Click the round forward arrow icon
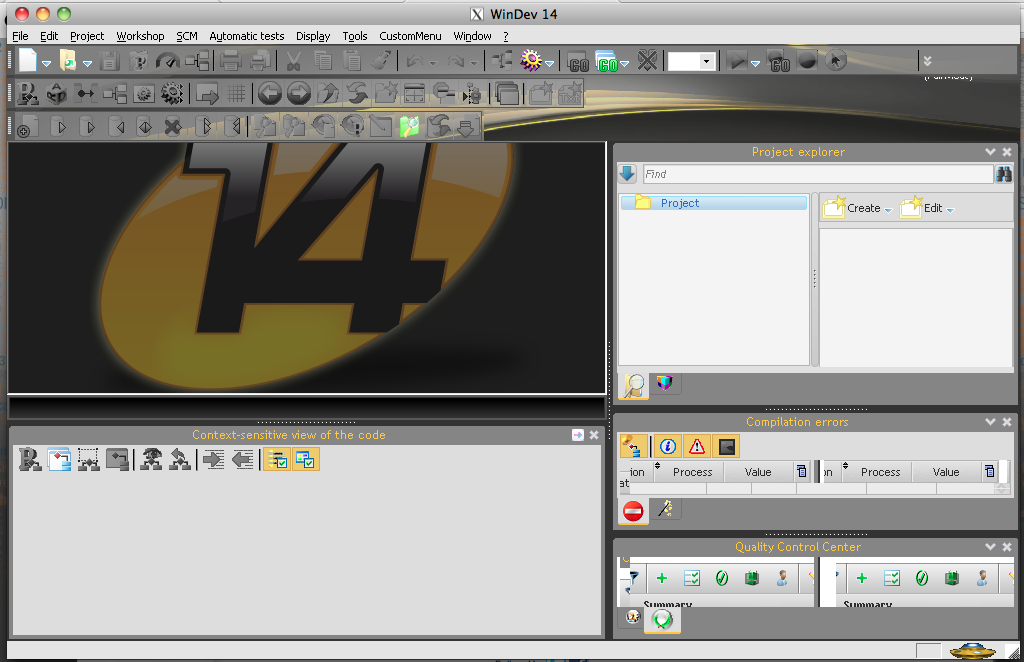The width and height of the screenshot is (1024, 662). tap(299, 93)
